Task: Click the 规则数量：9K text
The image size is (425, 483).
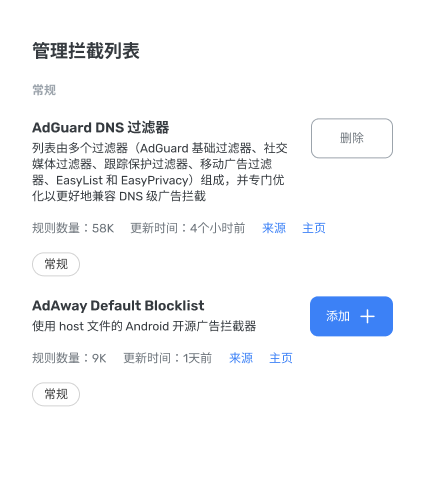Action: pos(69,358)
